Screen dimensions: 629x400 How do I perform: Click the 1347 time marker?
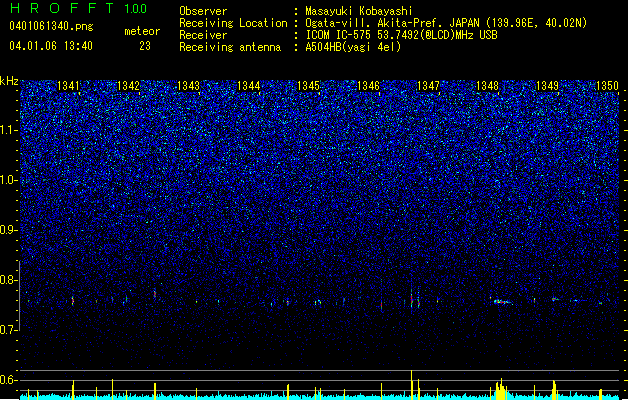point(428,86)
